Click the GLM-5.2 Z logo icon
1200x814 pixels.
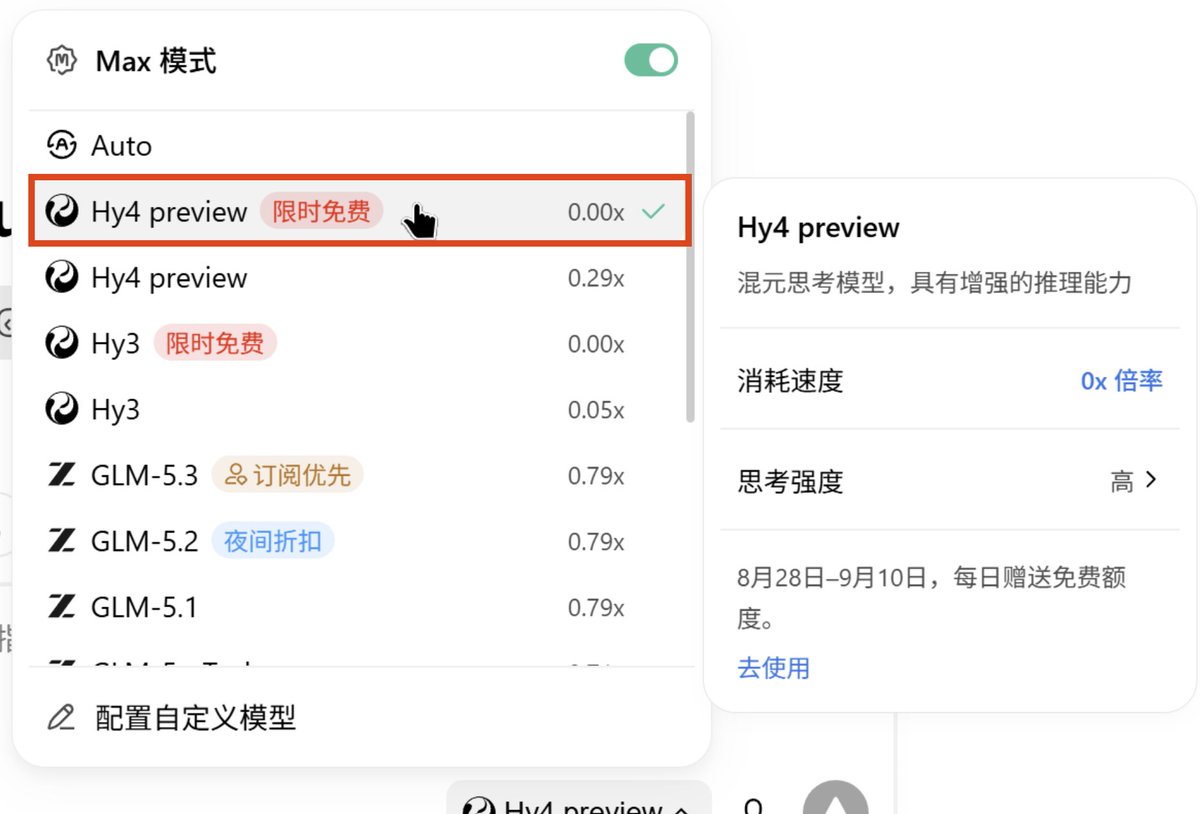[x=62, y=542]
